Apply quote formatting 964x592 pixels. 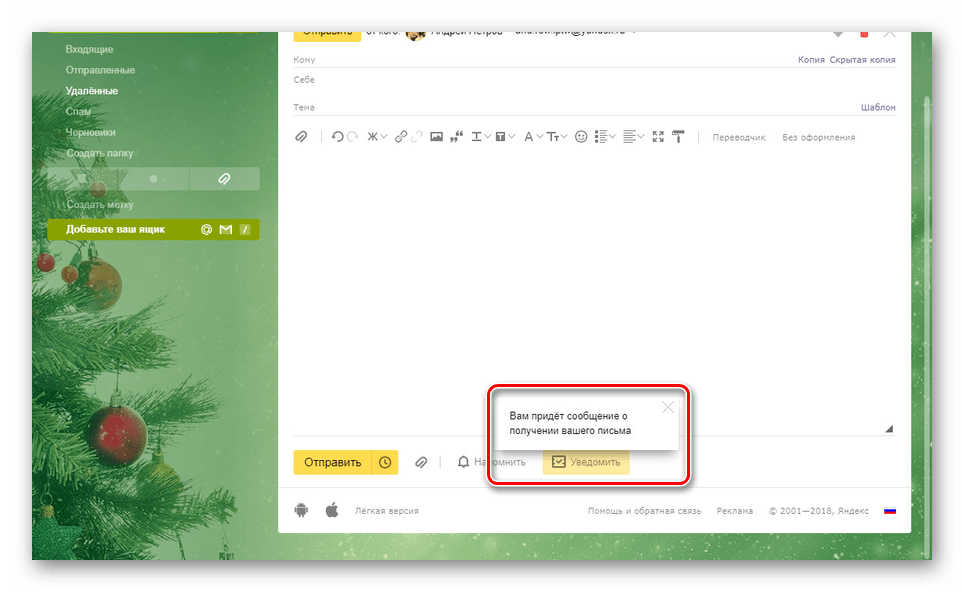(456, 136)
